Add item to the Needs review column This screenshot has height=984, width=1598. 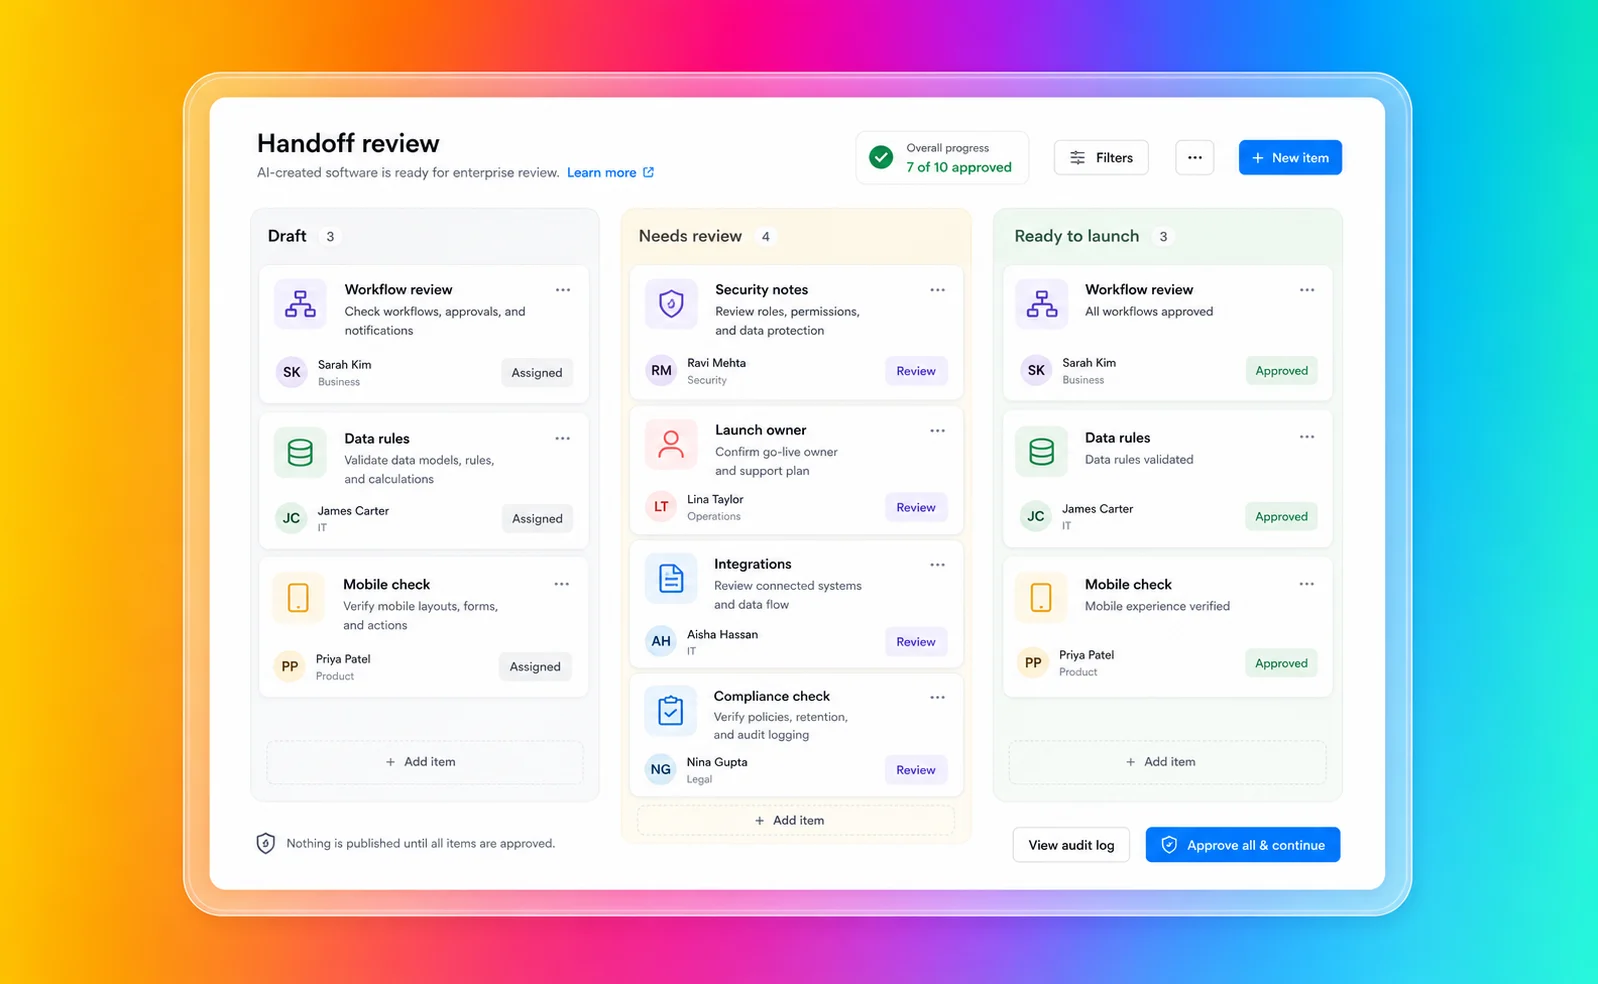click(789, 820)
